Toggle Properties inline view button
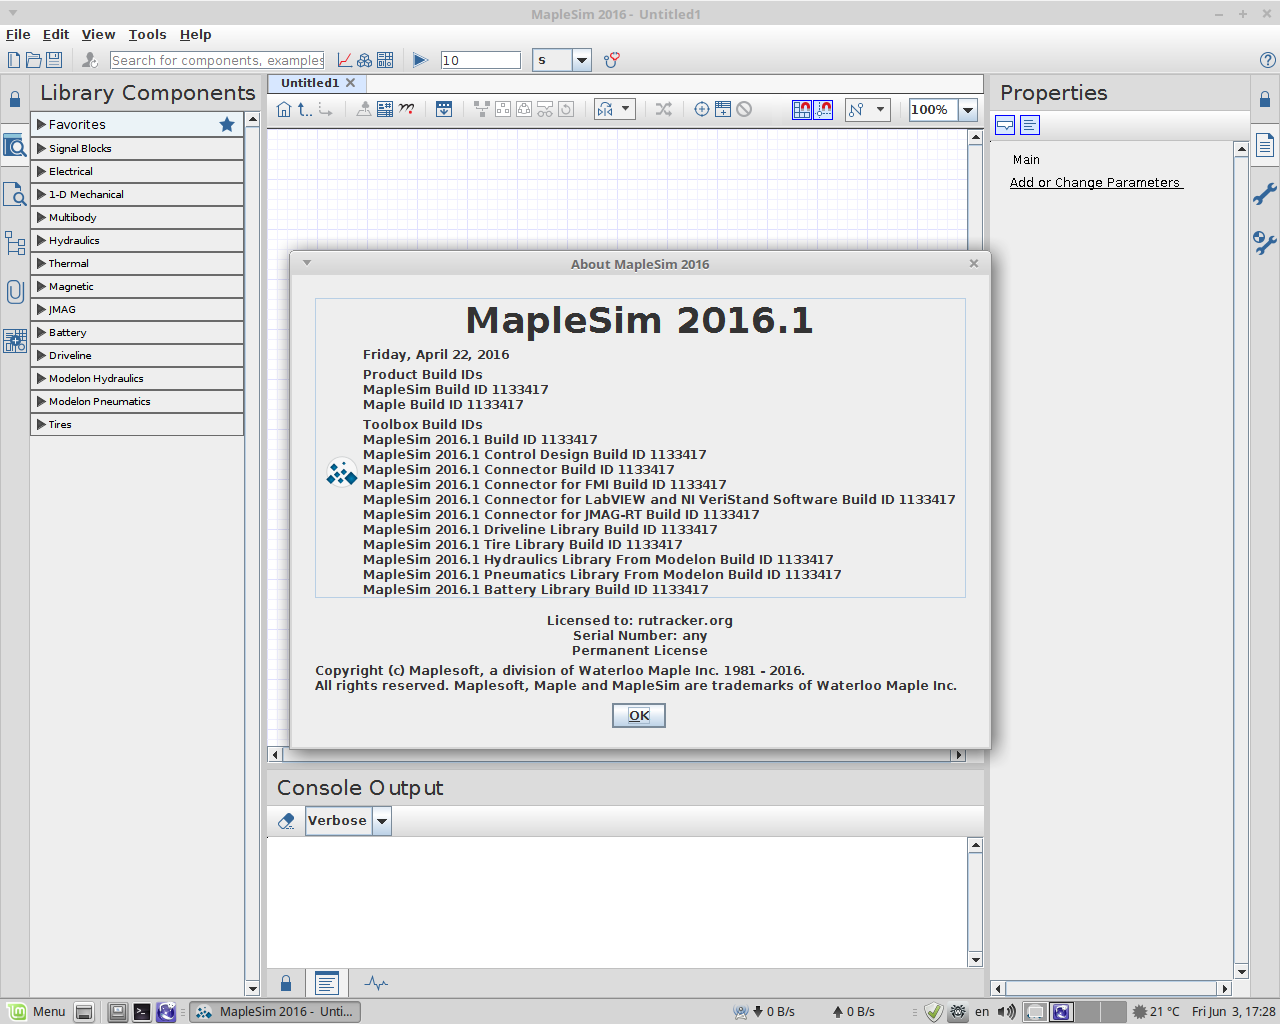Screen dimensions: 1280x1024 [1006, 125]
